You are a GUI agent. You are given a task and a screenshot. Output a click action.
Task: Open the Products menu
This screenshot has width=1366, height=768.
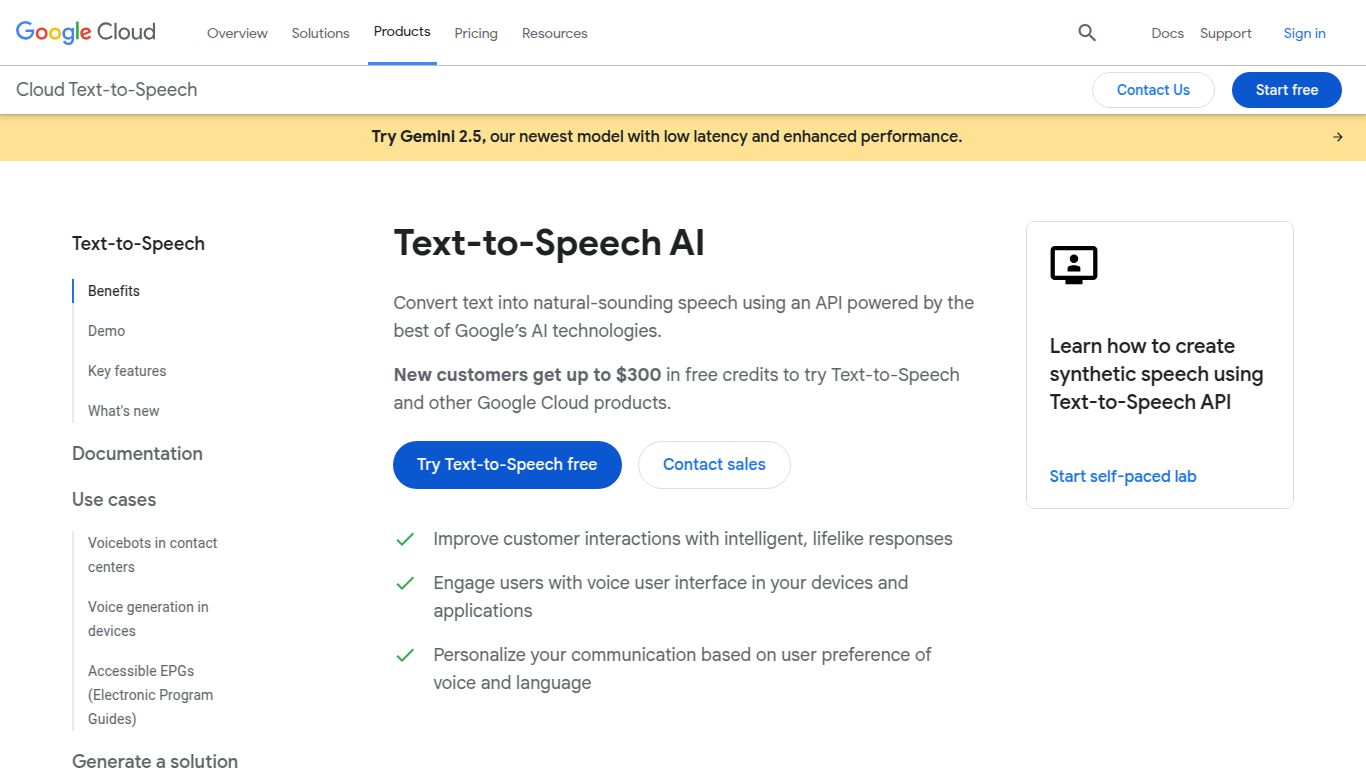click(402, 31)
